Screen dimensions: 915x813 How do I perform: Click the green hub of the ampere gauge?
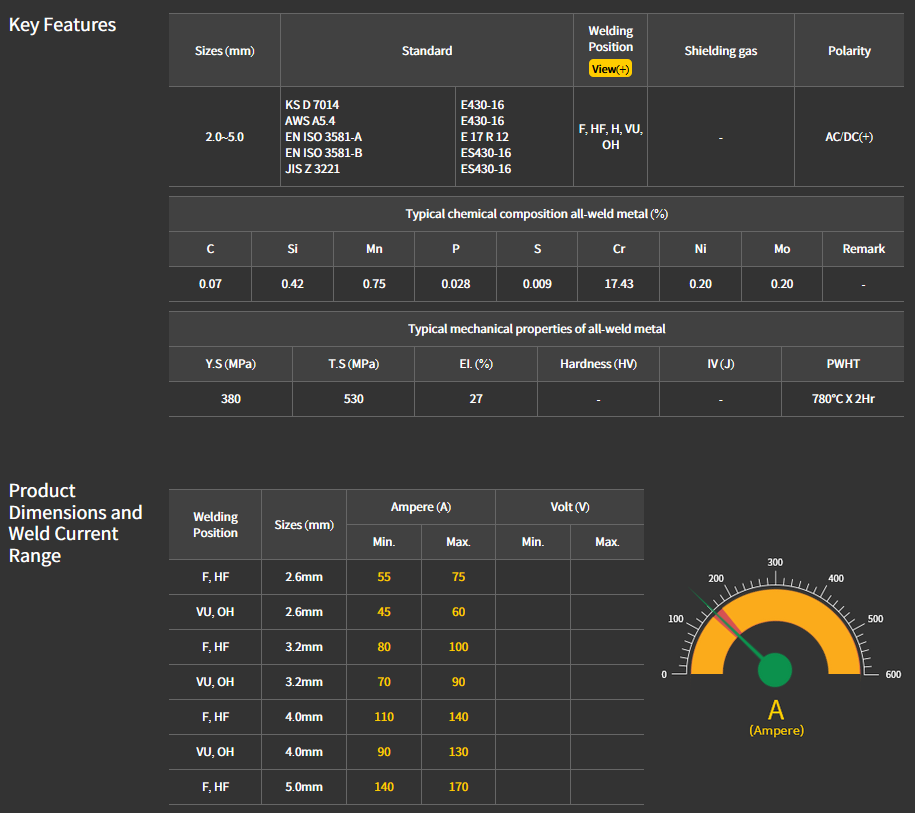[774, 671]
